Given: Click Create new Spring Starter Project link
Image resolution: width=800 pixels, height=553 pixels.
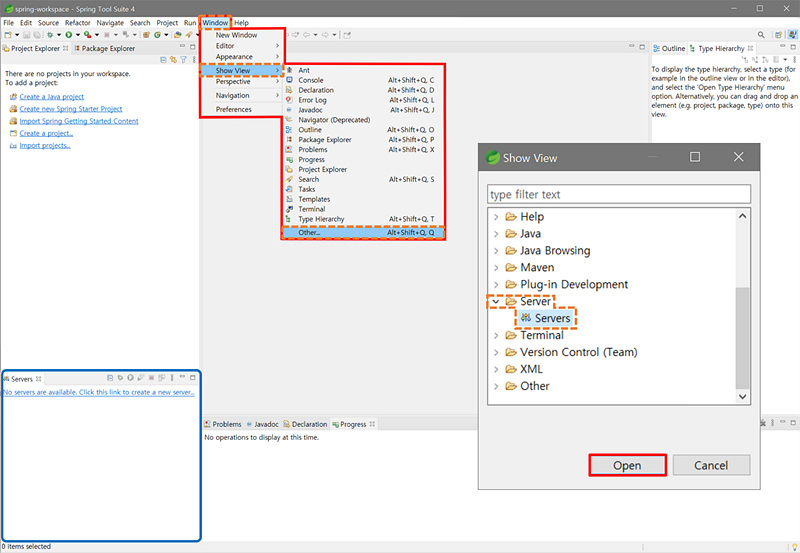Looking at the screenshot, I should coord(70,109).
